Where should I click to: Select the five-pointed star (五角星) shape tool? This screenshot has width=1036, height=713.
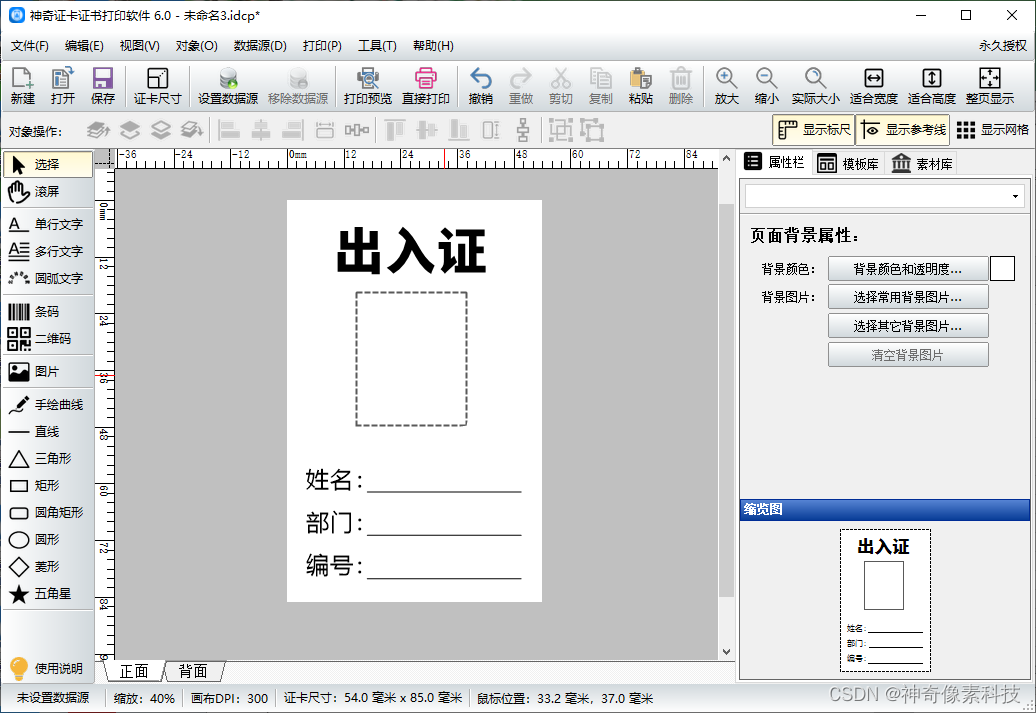(48, 594)
